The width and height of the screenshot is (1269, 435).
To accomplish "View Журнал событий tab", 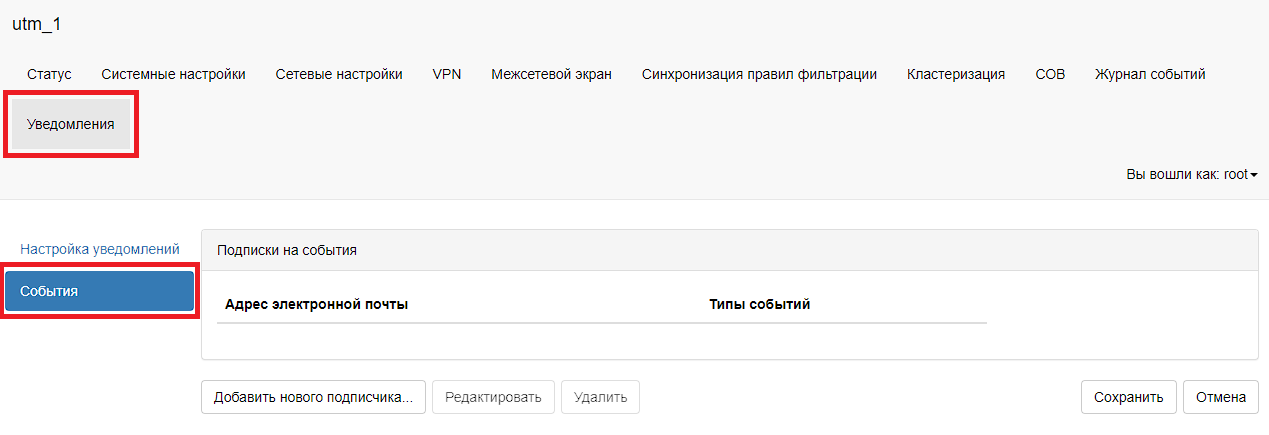I will pyautogui.click(x=1150, y=74).
